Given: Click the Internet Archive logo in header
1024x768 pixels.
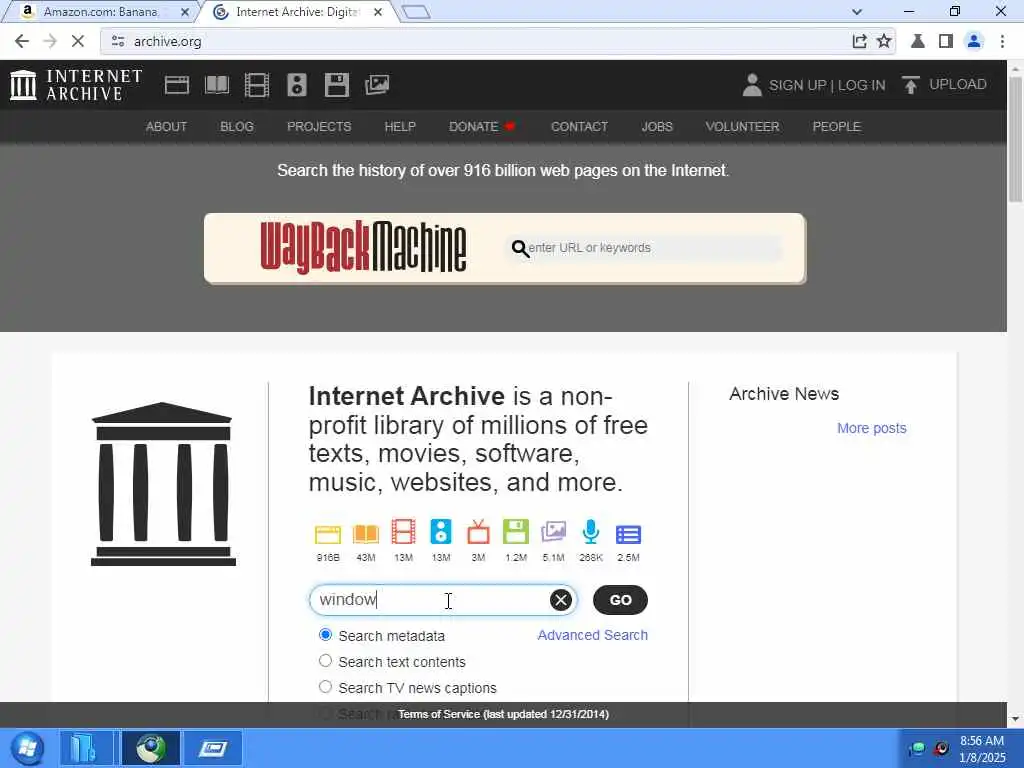Looking at the screenshot, I should click(x=76, y=85).
